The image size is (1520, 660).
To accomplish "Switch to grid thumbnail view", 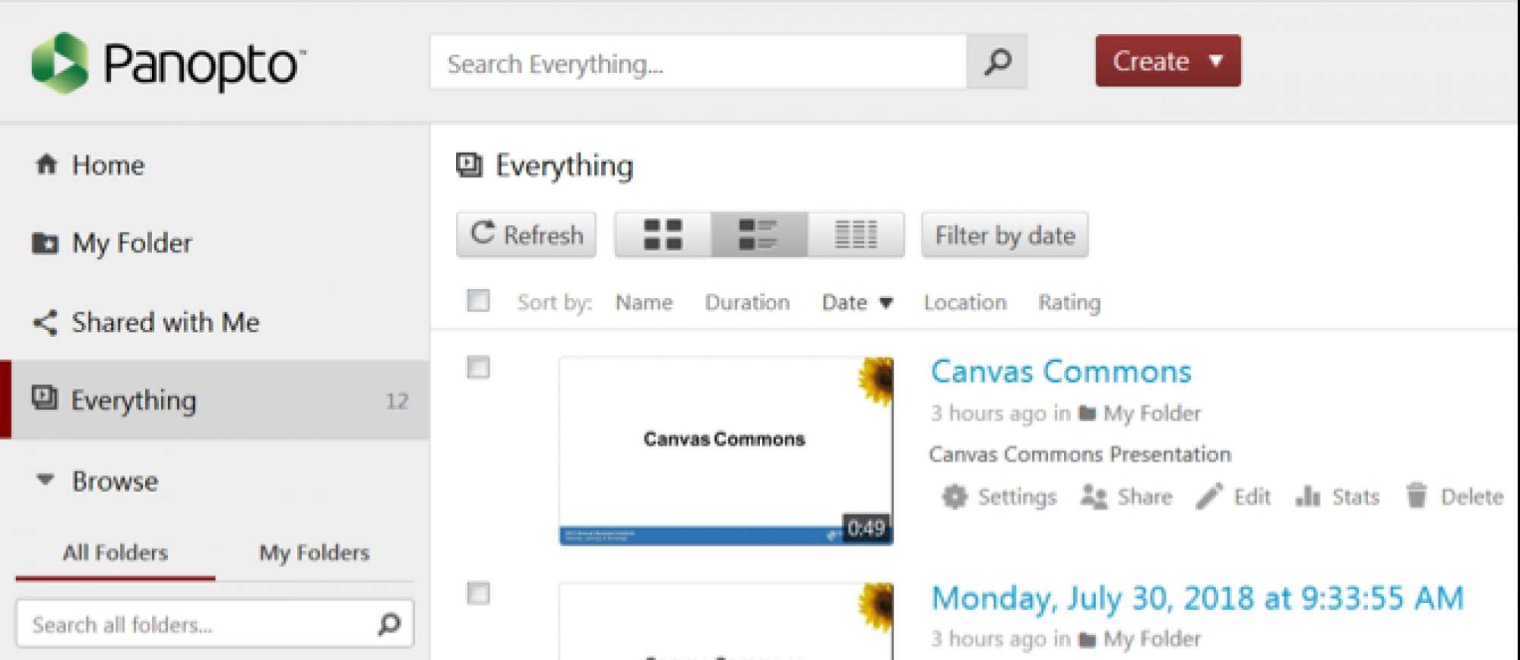I will pos(662,235).
